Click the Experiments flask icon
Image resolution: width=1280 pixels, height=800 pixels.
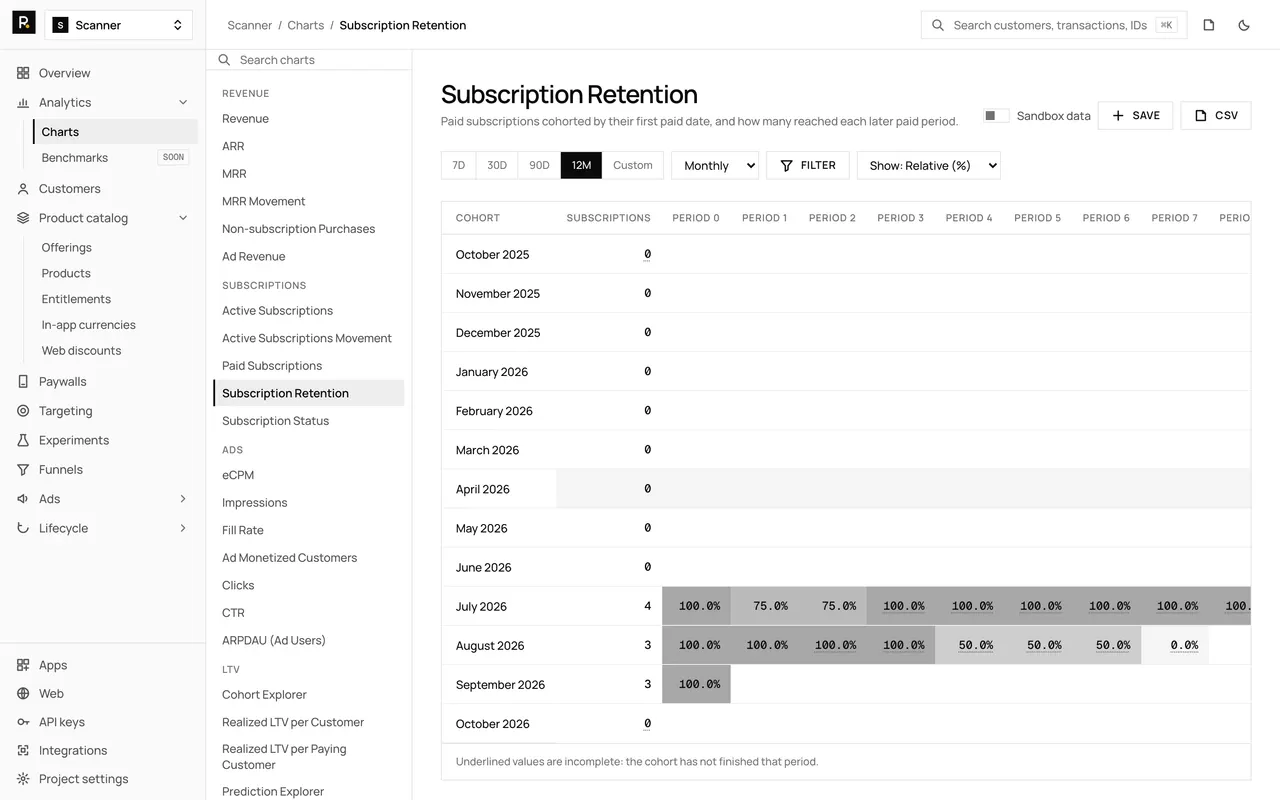tap(23, 440)
